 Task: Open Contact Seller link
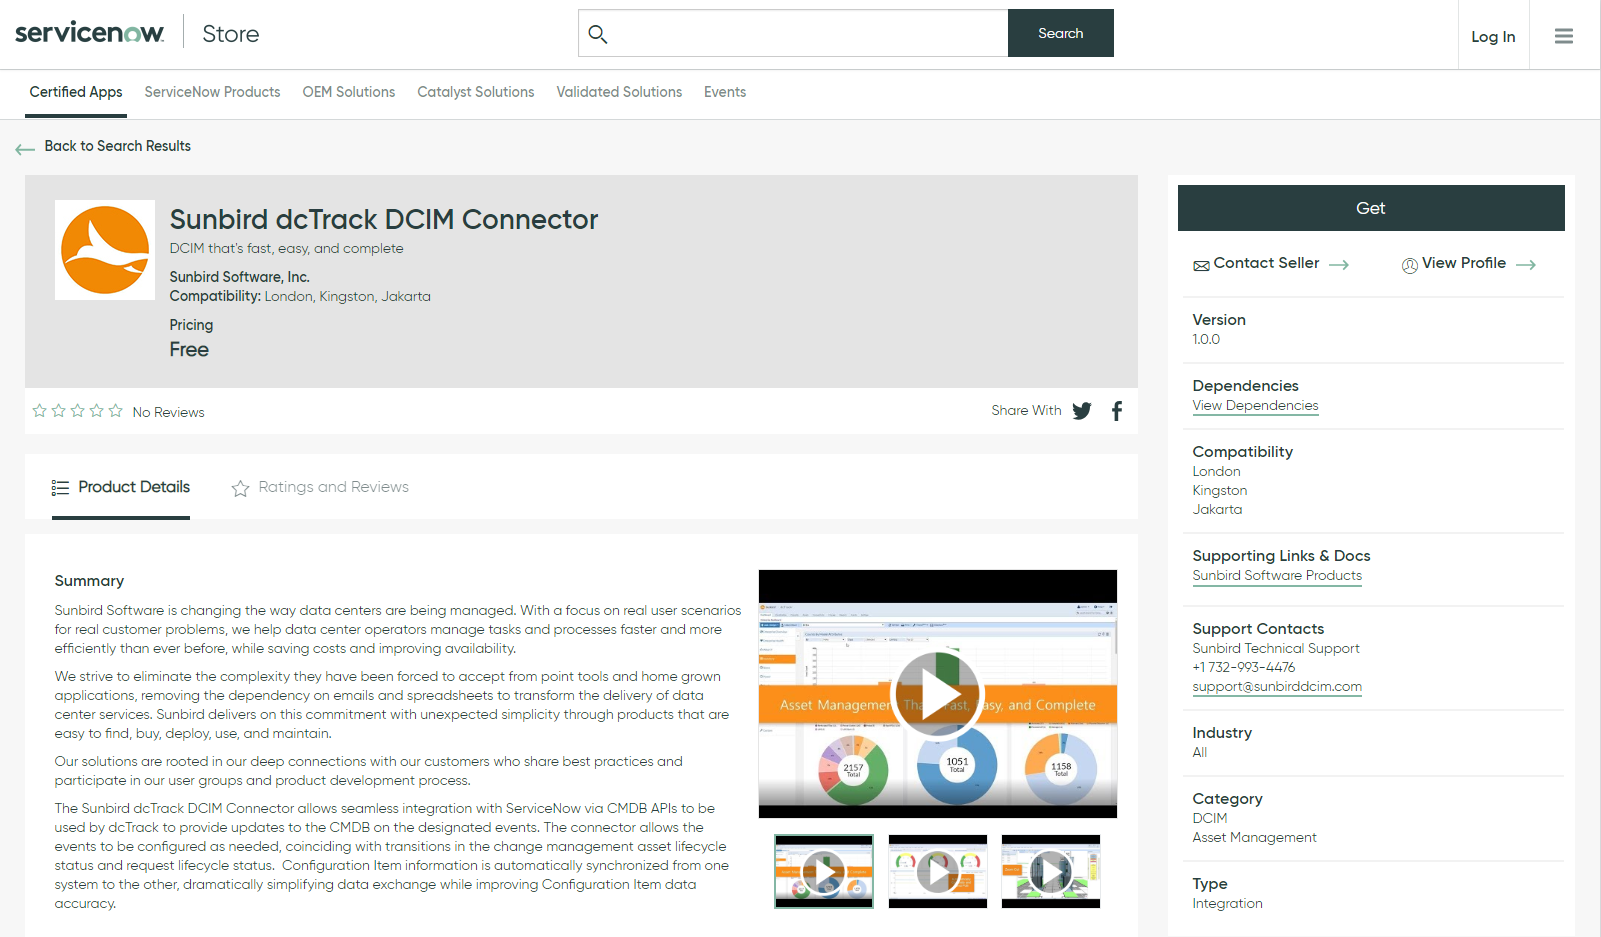tap(1266, 263)
